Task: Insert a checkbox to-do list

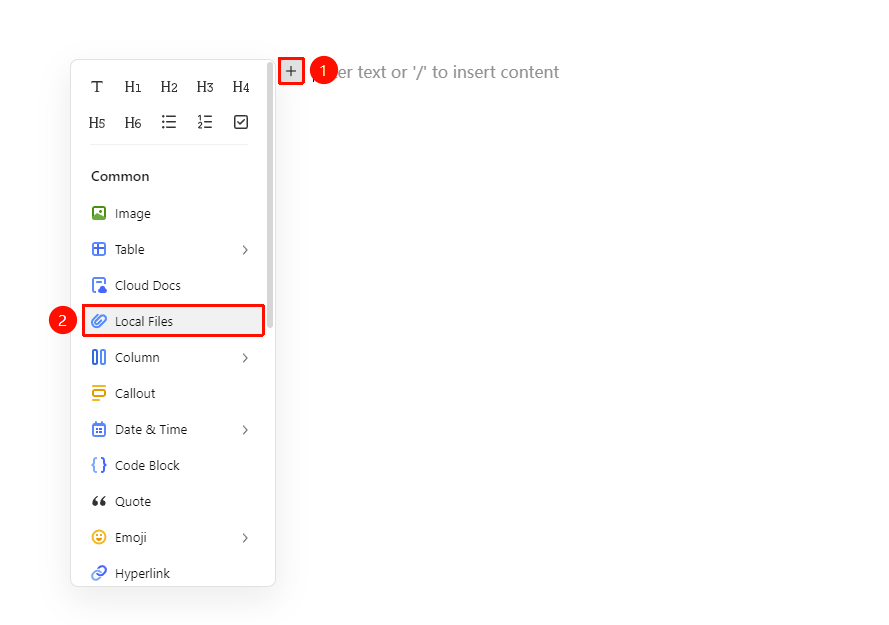Action: (x=241, y=123)
